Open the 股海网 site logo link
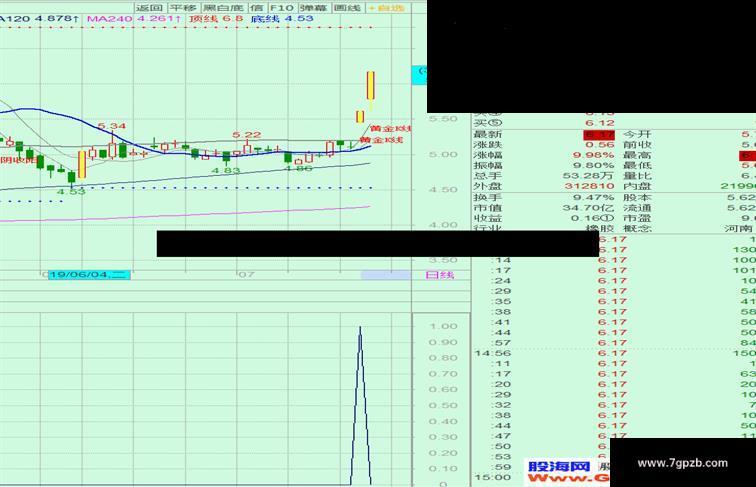 tap(559, 466)
